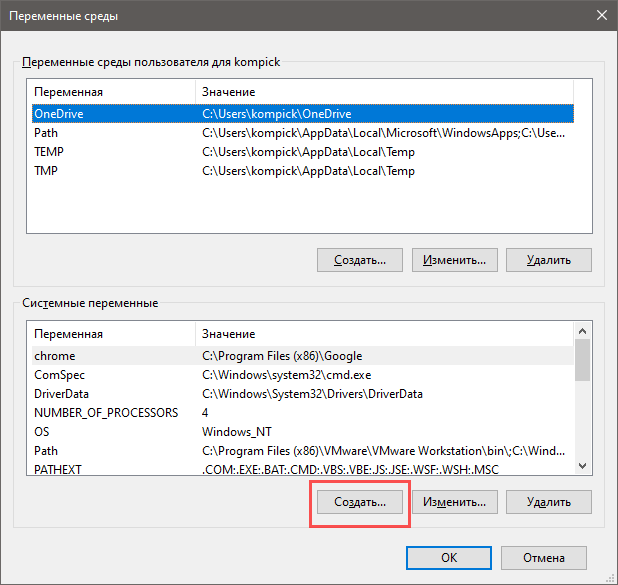Select the OneDrive user variable

point(303,114)
